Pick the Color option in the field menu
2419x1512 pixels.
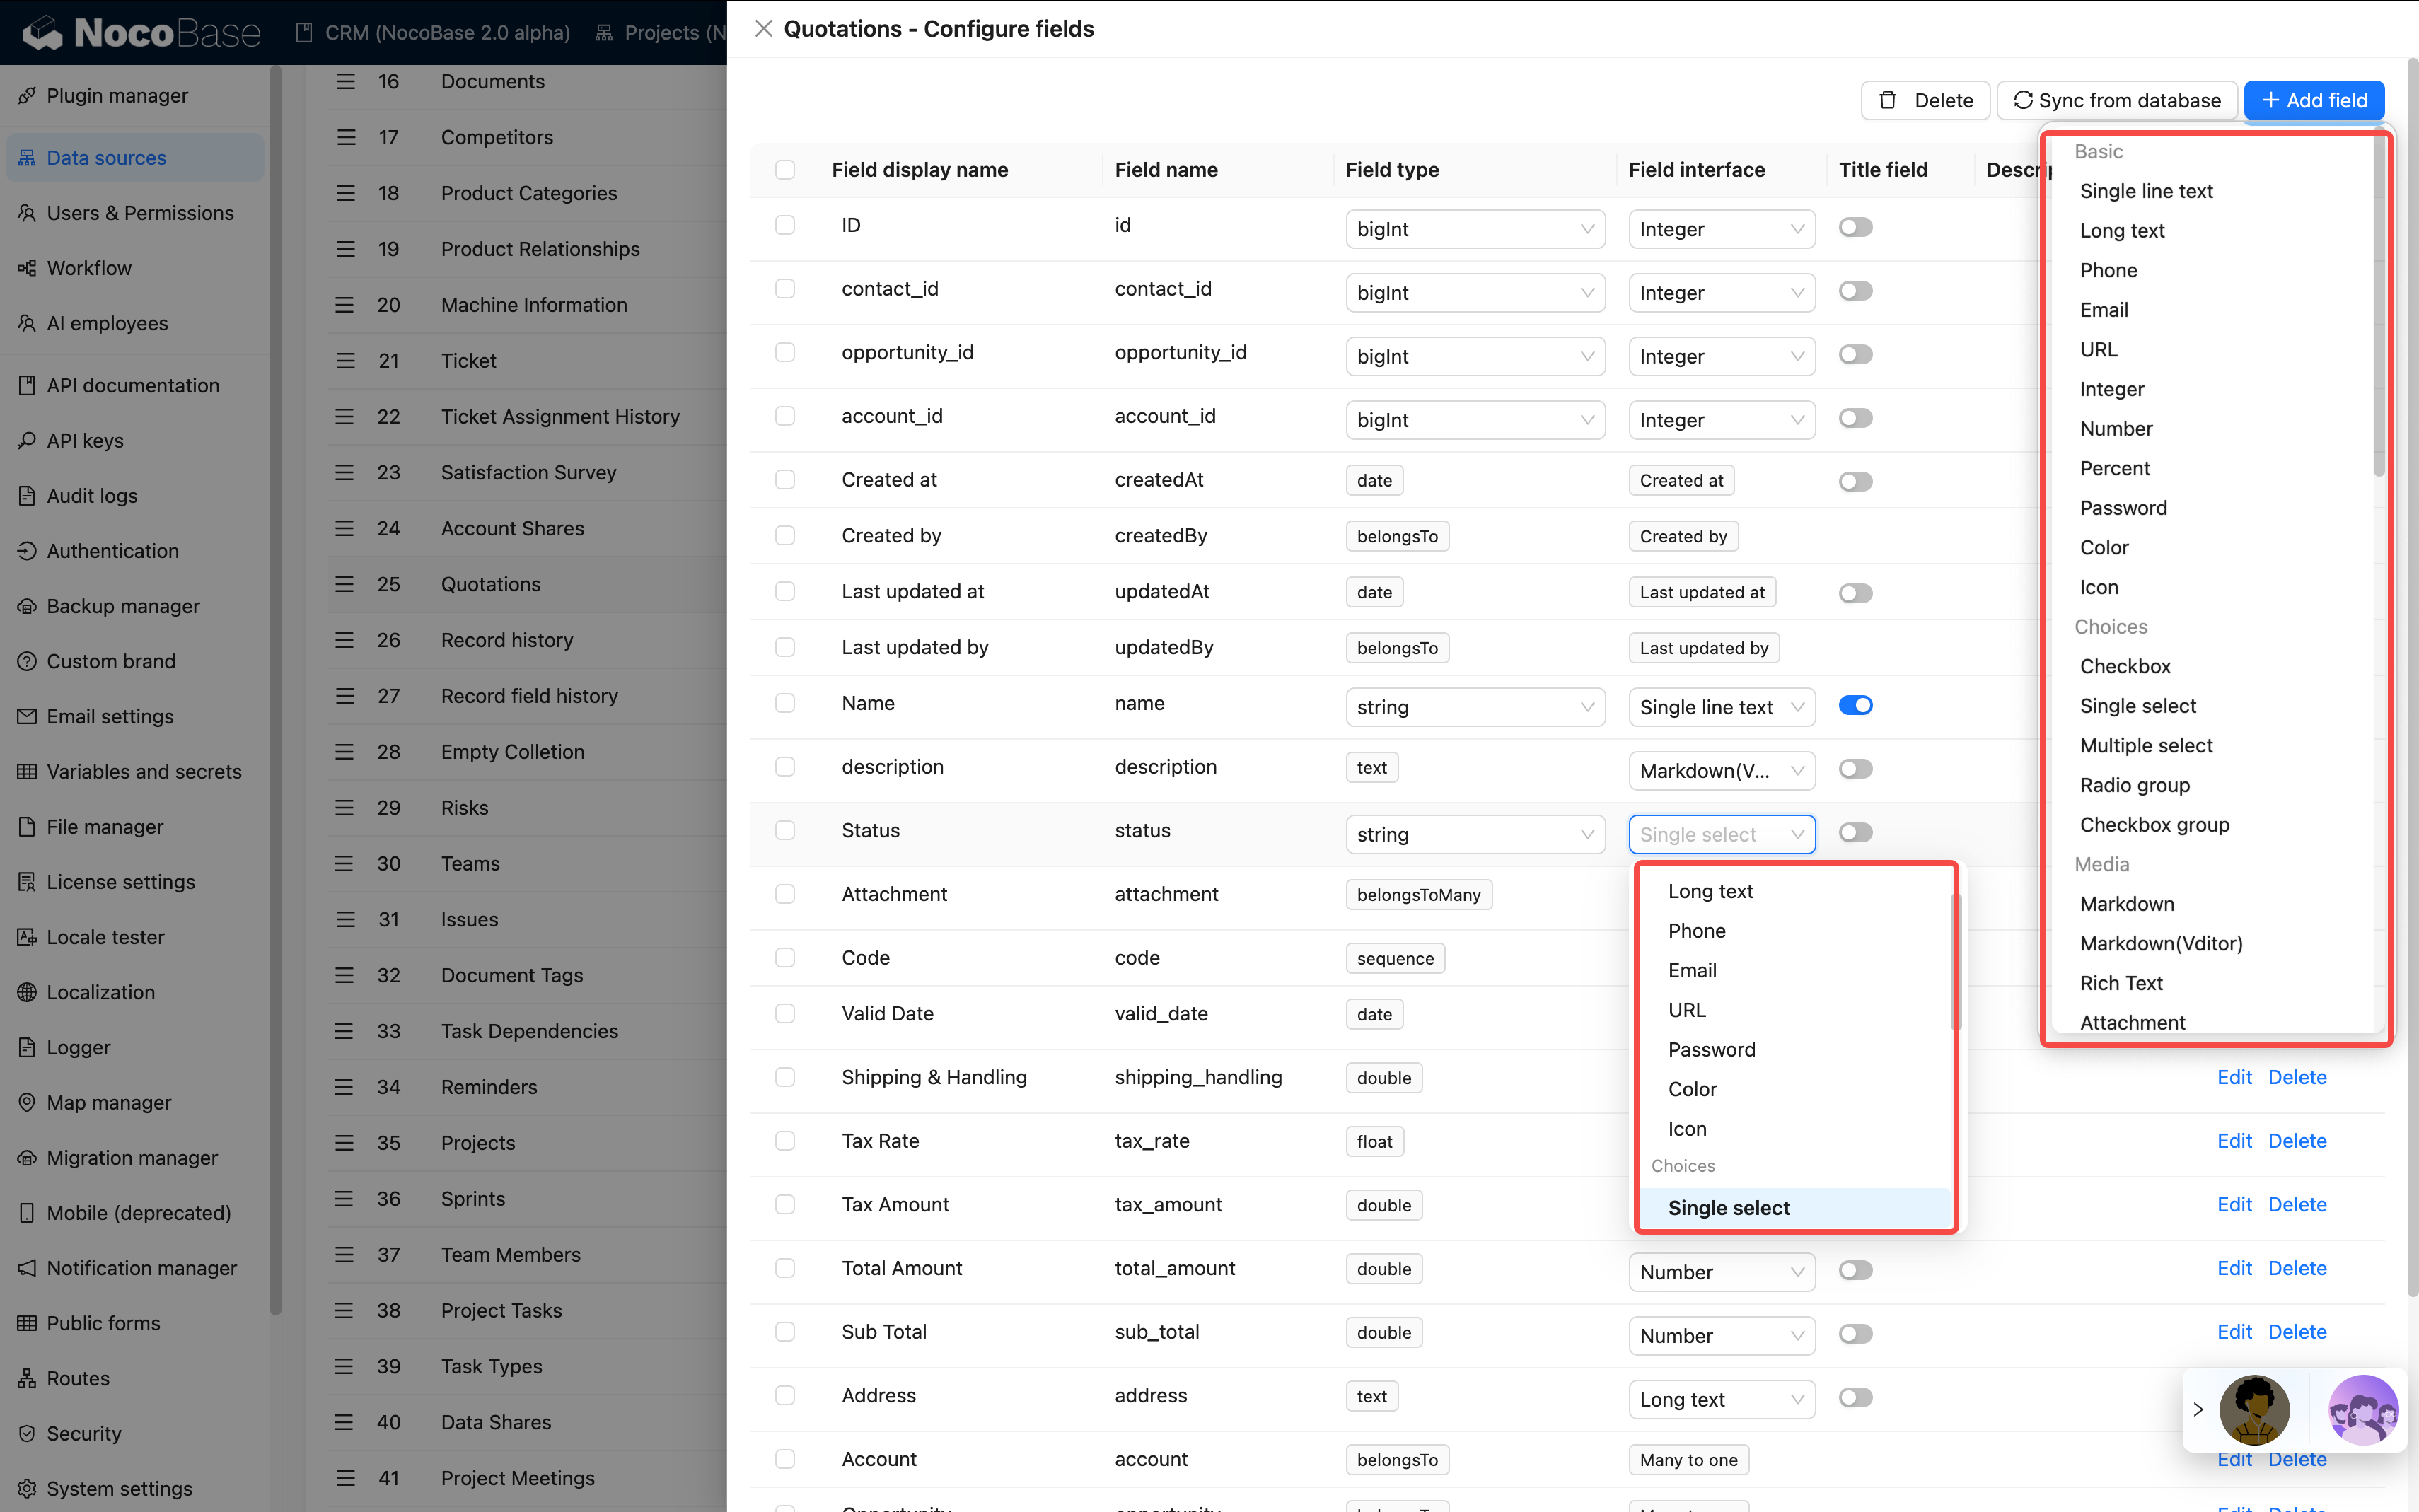click(1692, 1089)
